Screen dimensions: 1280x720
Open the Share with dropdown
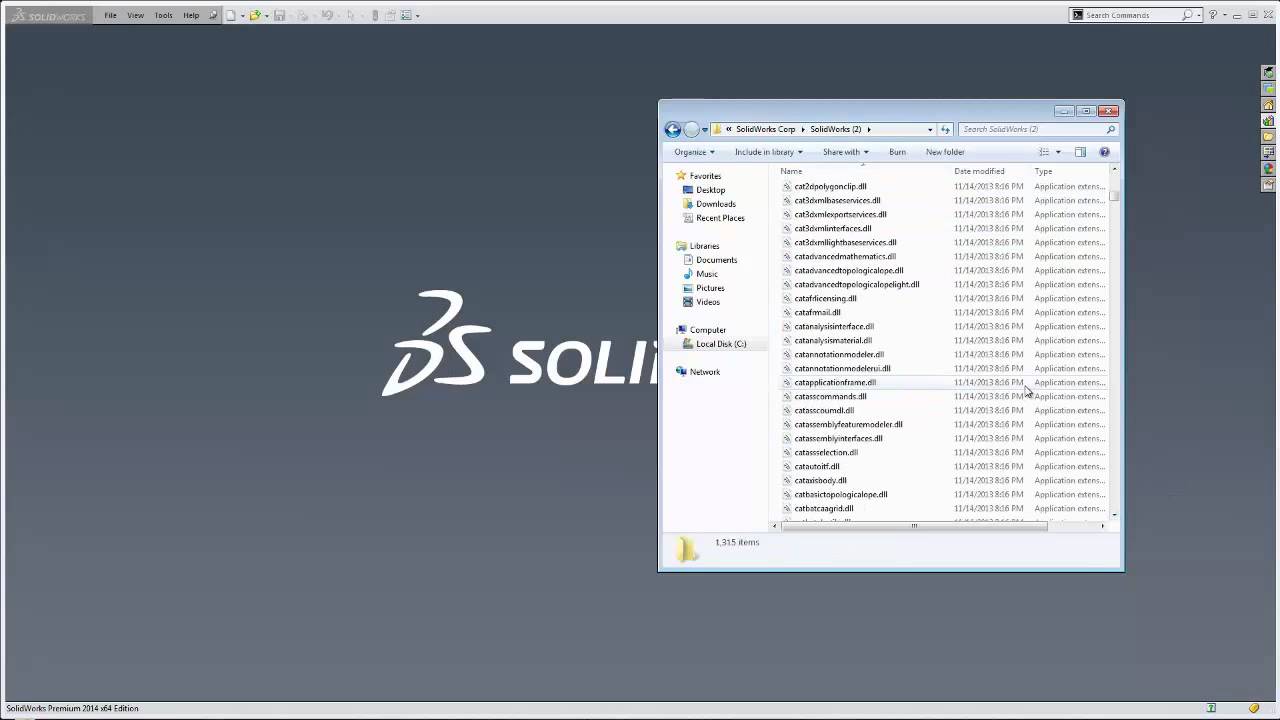(x=846, y=152)
